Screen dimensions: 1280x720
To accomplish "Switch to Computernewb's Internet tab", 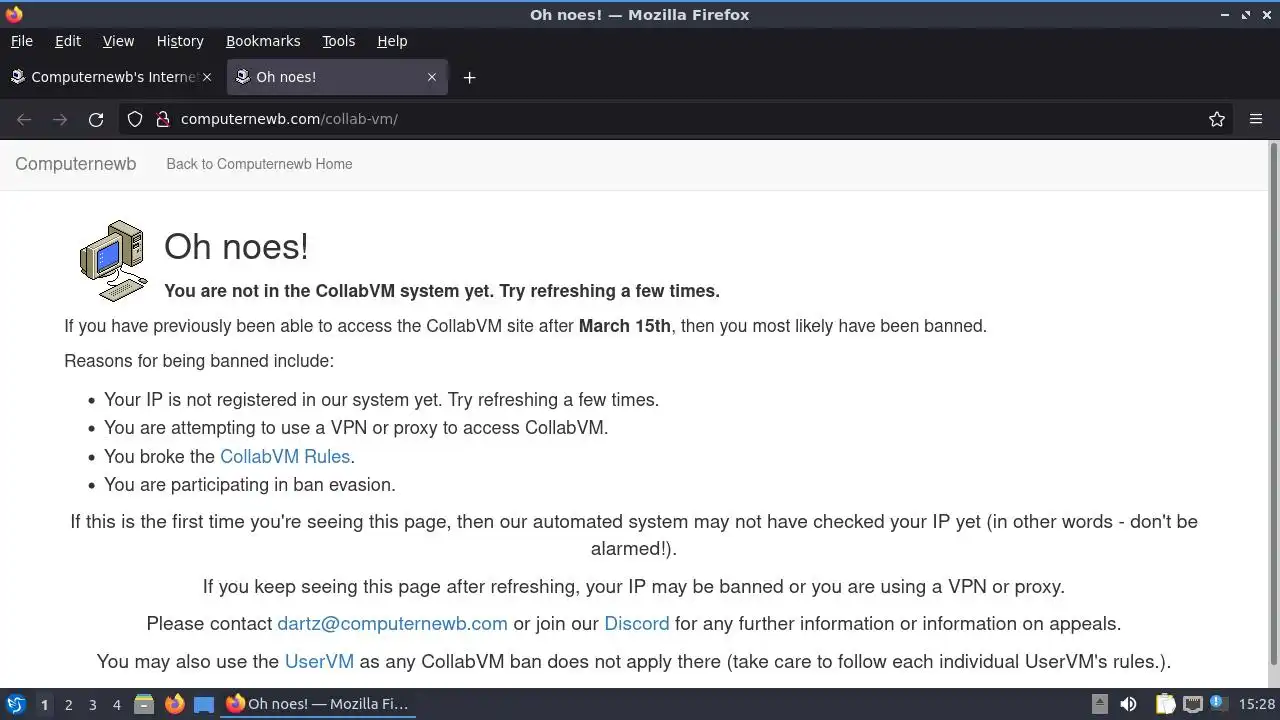I will pos(111,77).
